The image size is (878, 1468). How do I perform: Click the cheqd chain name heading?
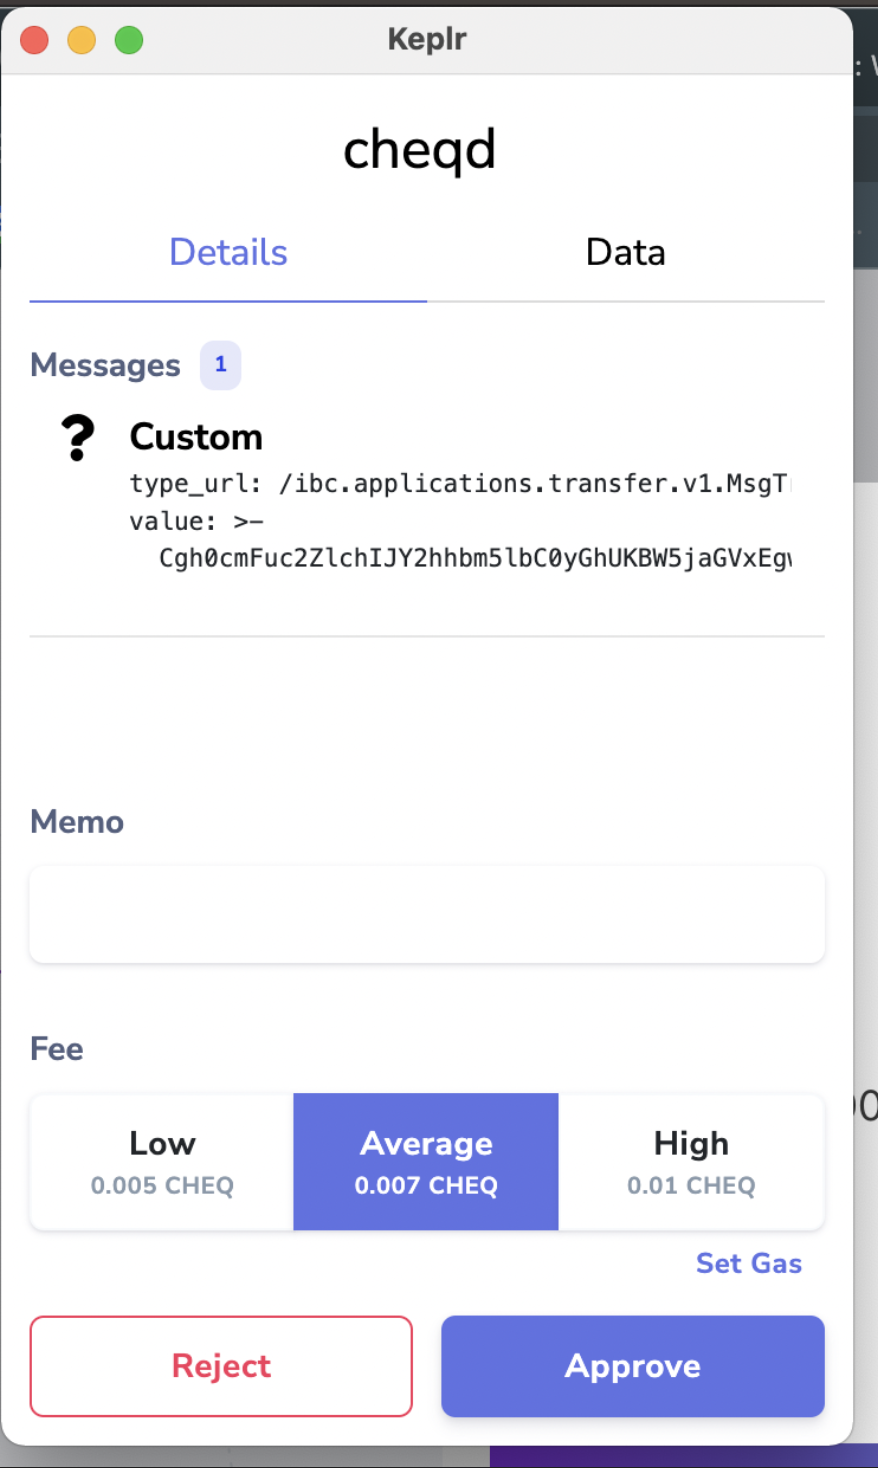(420, 150)
